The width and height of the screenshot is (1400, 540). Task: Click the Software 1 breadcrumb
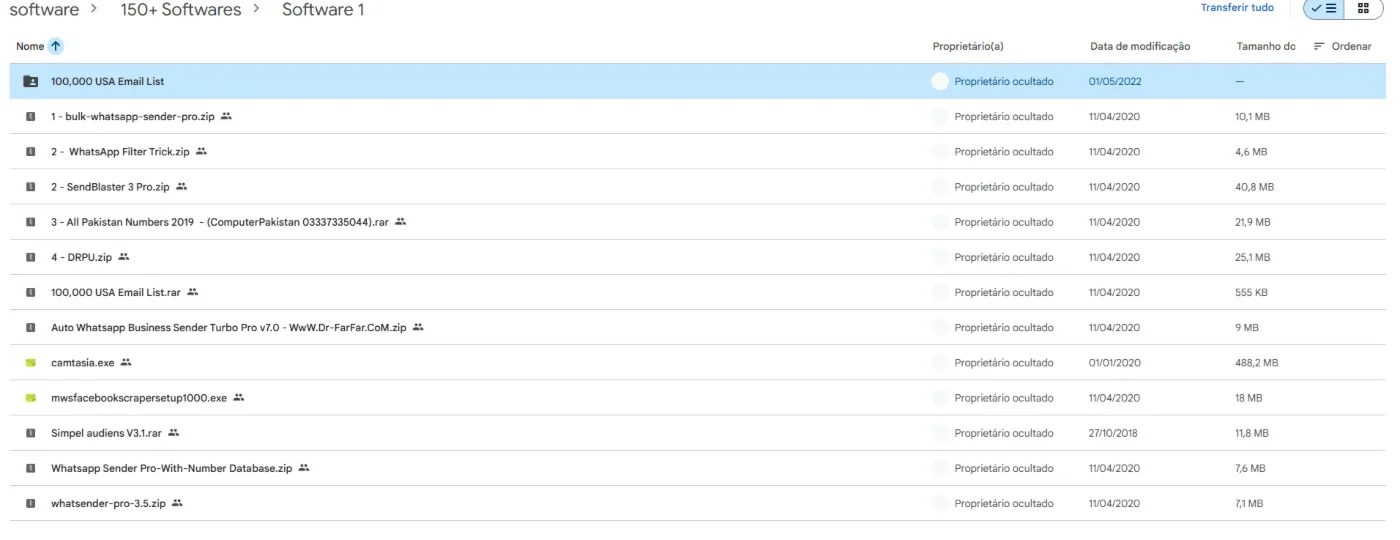[323, 10]
